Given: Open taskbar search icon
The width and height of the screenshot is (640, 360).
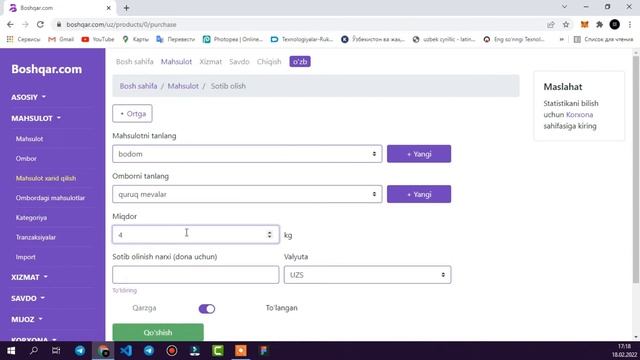Looking at the screenshot, I should pyautogui.click(x=34, y=351).
